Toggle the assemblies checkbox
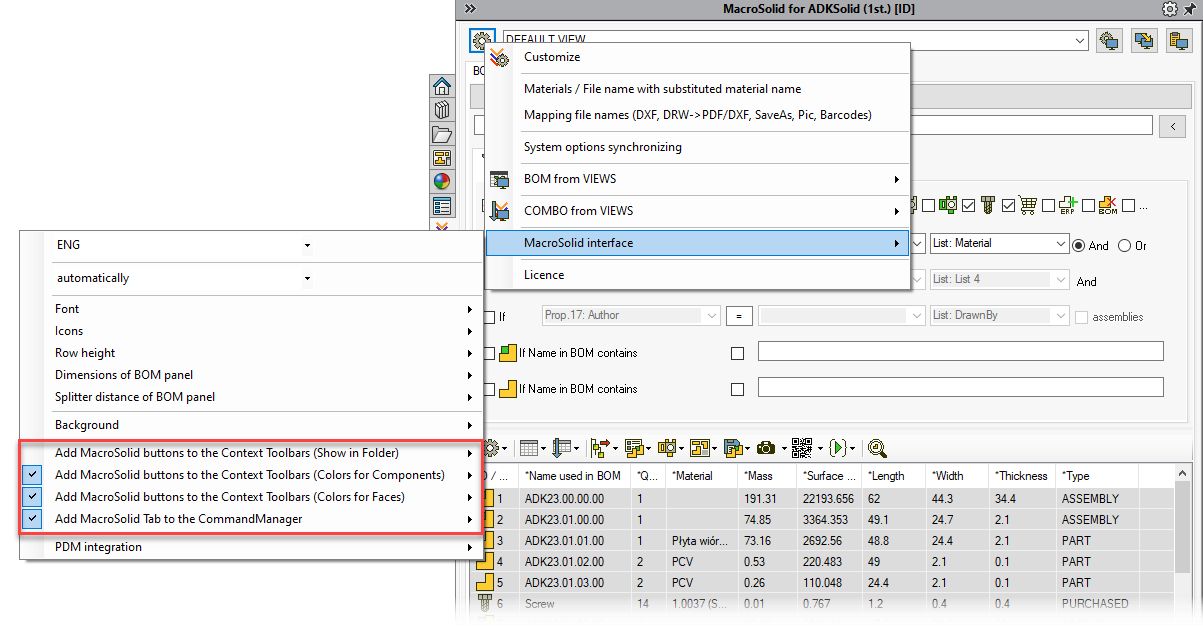 1082,317
